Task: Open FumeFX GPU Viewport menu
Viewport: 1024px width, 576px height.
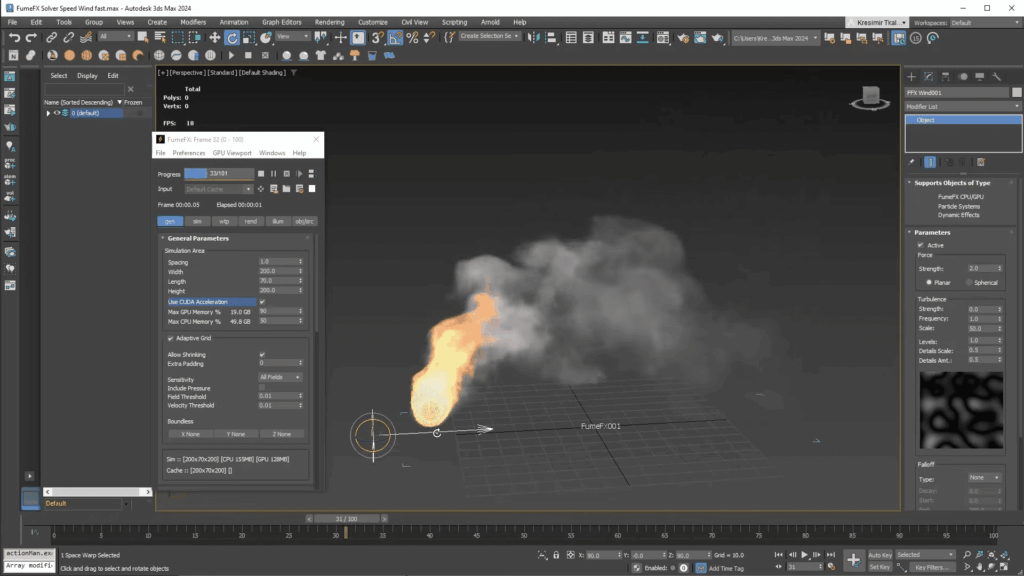Action: 232,153
